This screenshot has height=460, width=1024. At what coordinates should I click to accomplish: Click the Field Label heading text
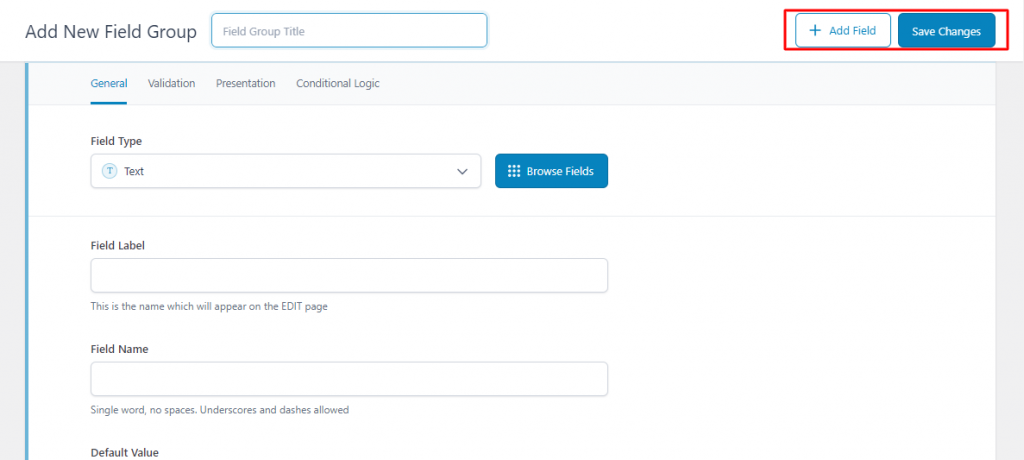click(x=119, y=245)
